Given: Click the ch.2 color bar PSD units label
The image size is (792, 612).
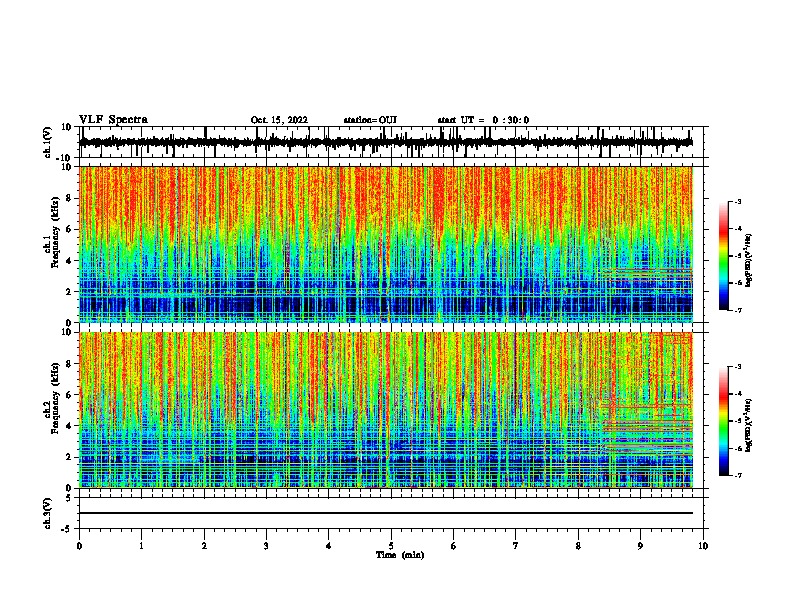Looking at the screenshot, I should pyautogui.click(x=749, y=425).
